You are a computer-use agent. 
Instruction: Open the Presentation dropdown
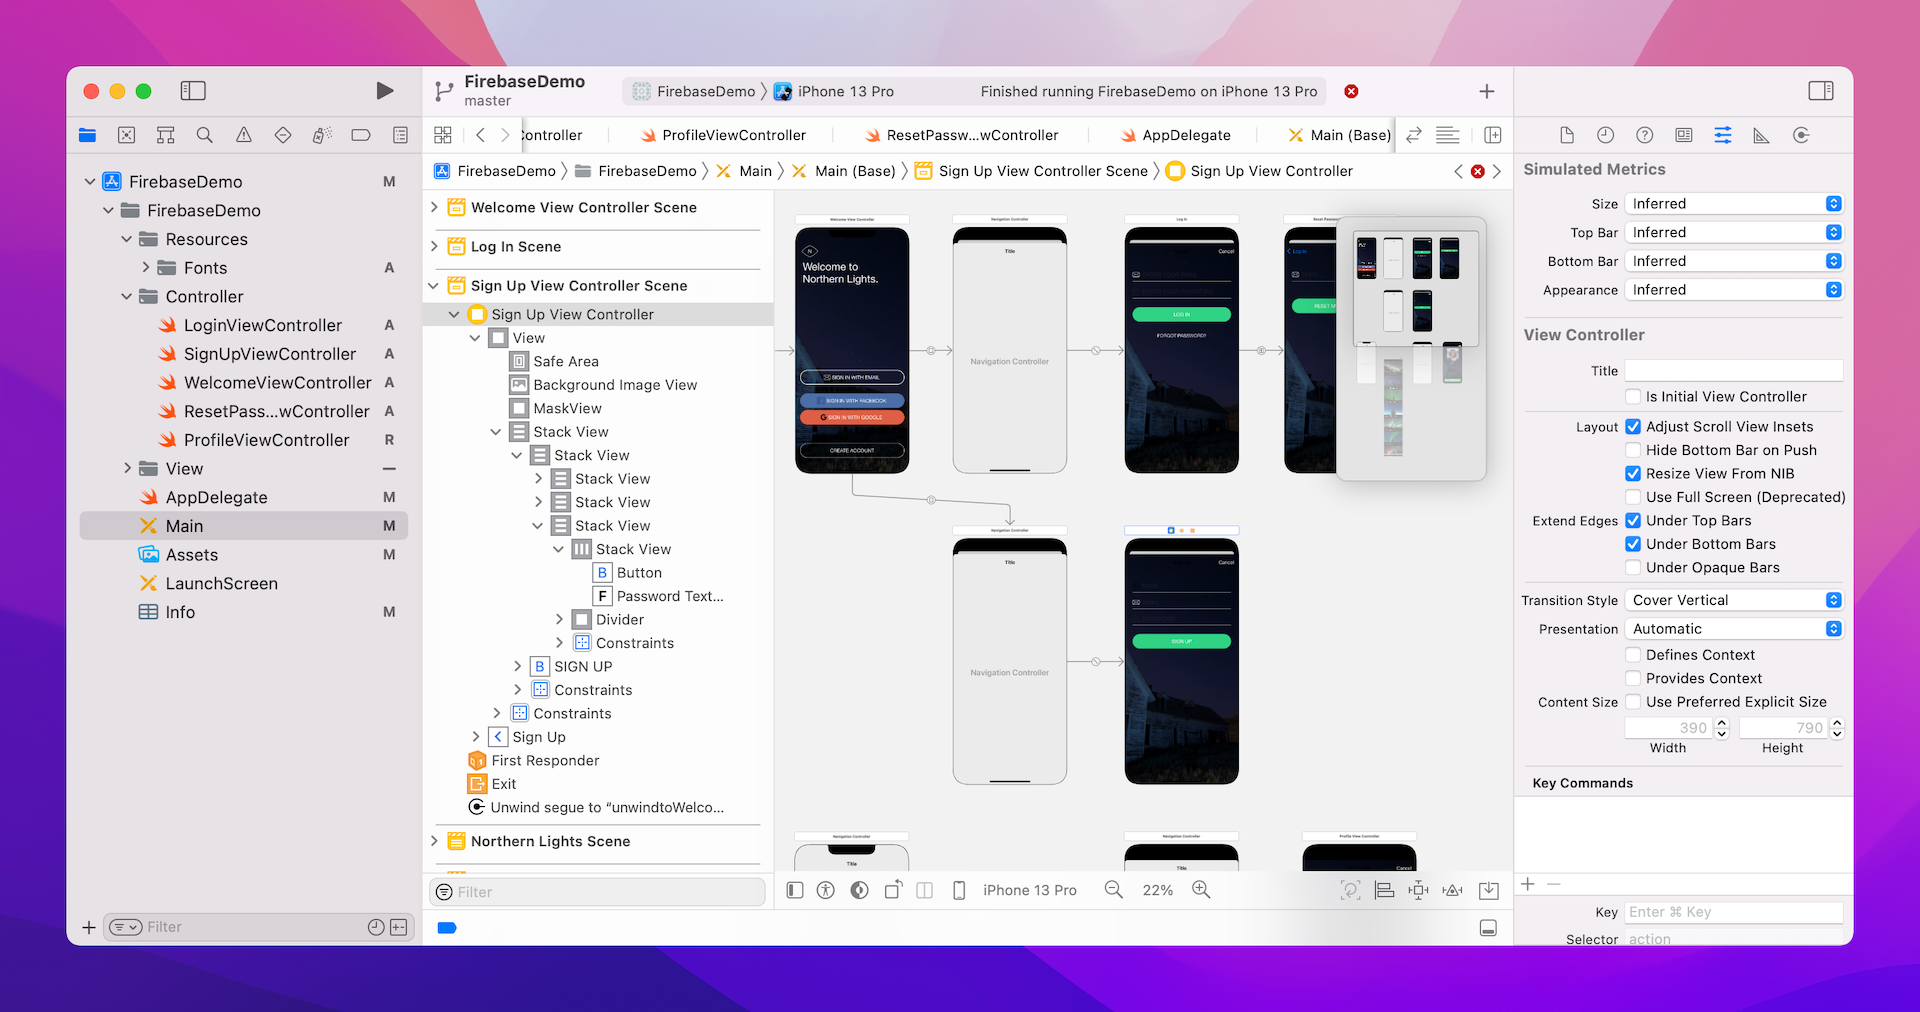point(1734,629)
